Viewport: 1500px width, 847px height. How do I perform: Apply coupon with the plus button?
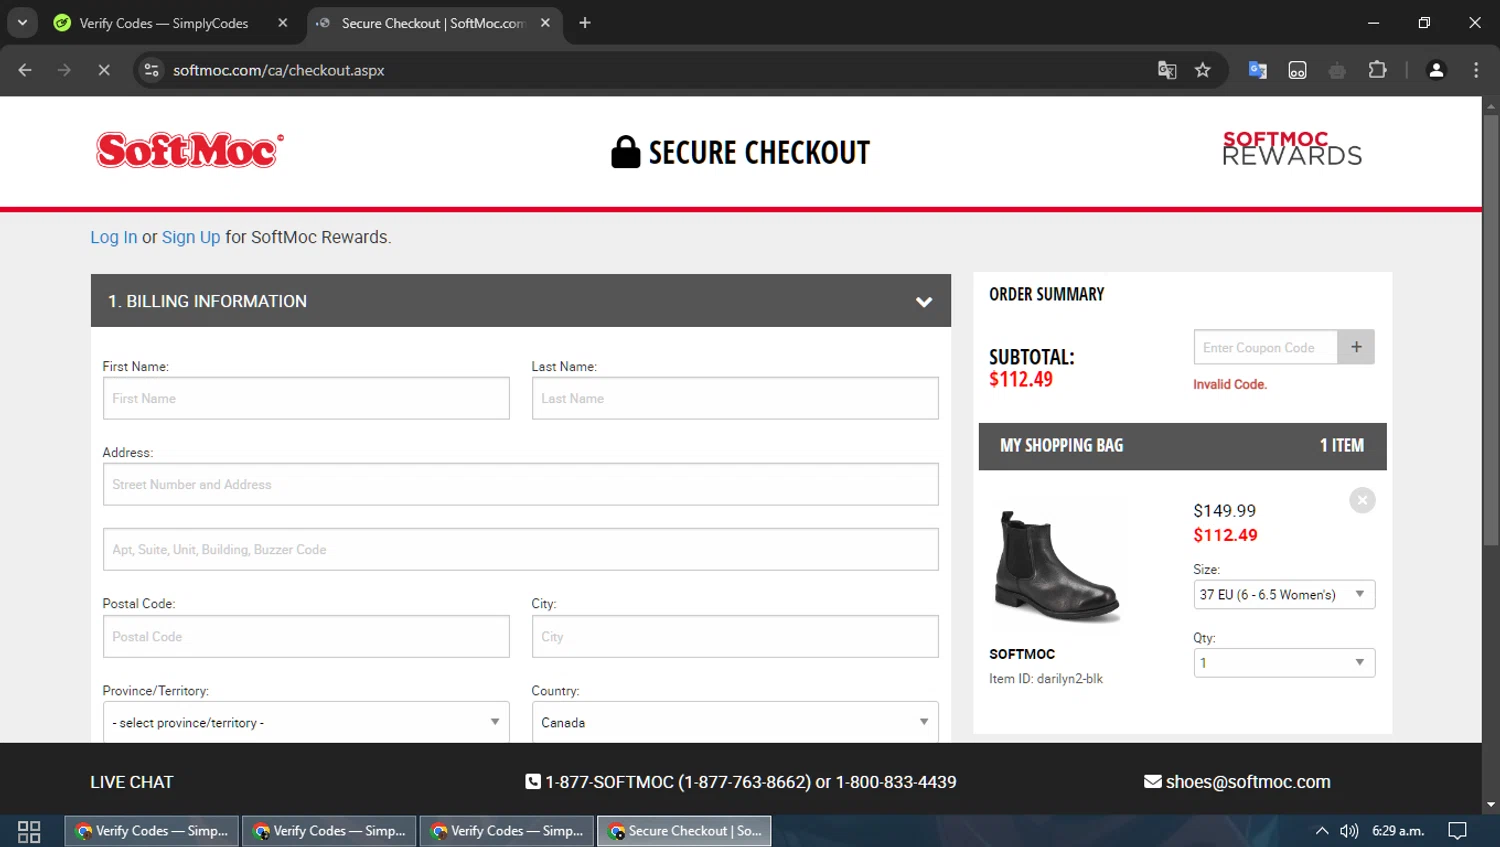(x=1356, y=347)
